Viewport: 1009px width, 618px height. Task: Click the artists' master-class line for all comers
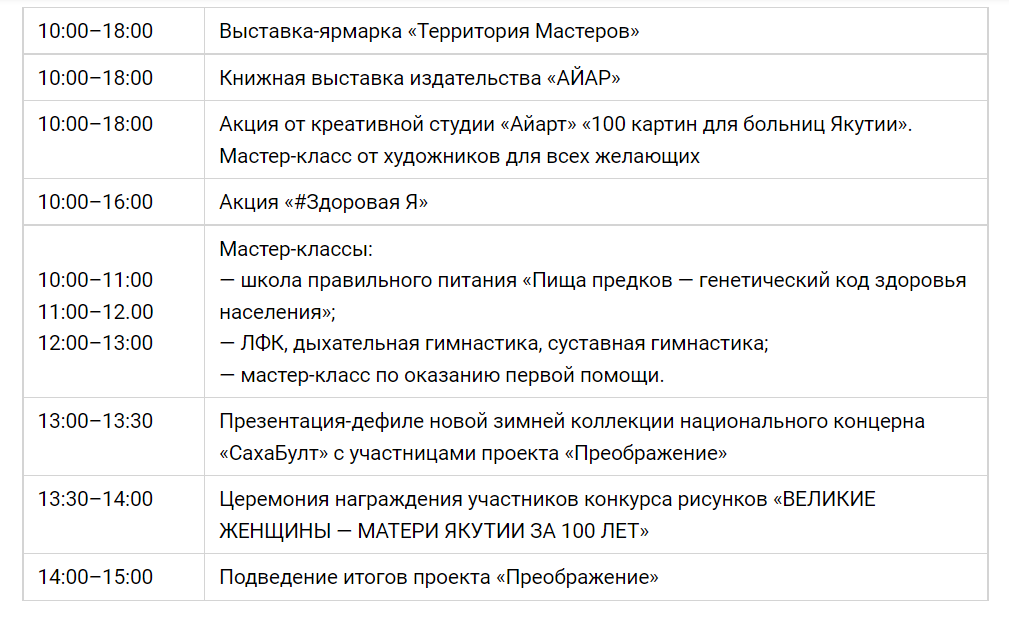(x=459, y=156)
